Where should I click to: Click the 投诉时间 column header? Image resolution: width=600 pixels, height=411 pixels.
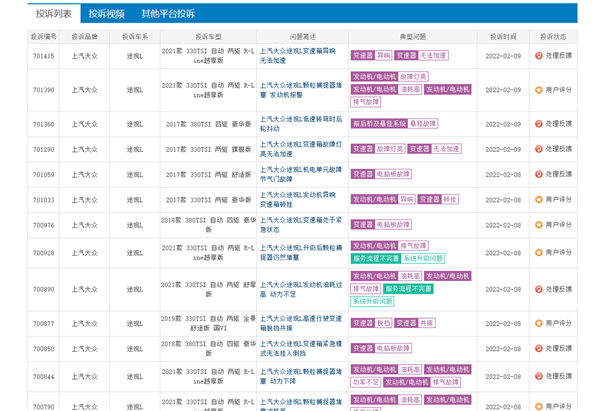504,37
